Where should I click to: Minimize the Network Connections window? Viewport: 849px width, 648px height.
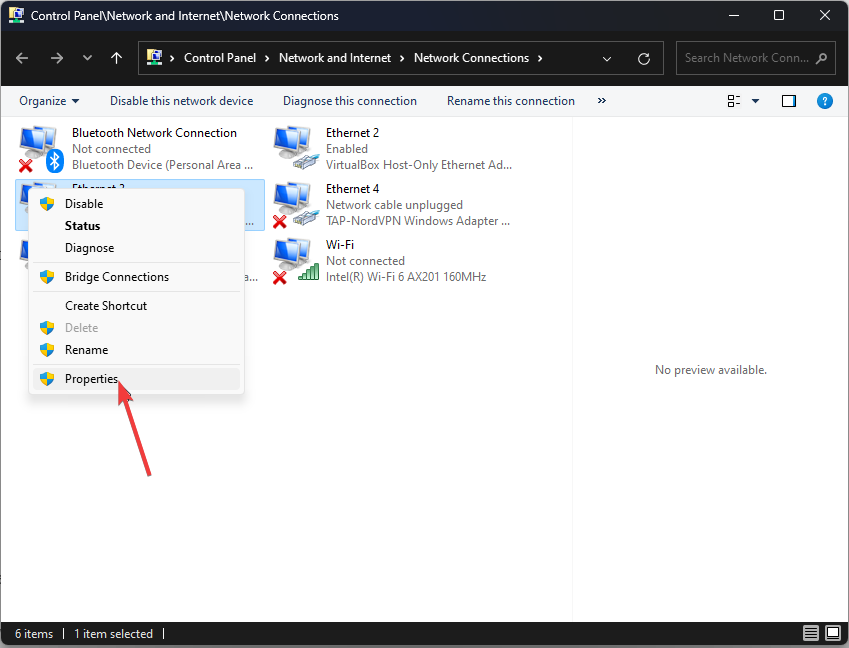coord(734,15)
